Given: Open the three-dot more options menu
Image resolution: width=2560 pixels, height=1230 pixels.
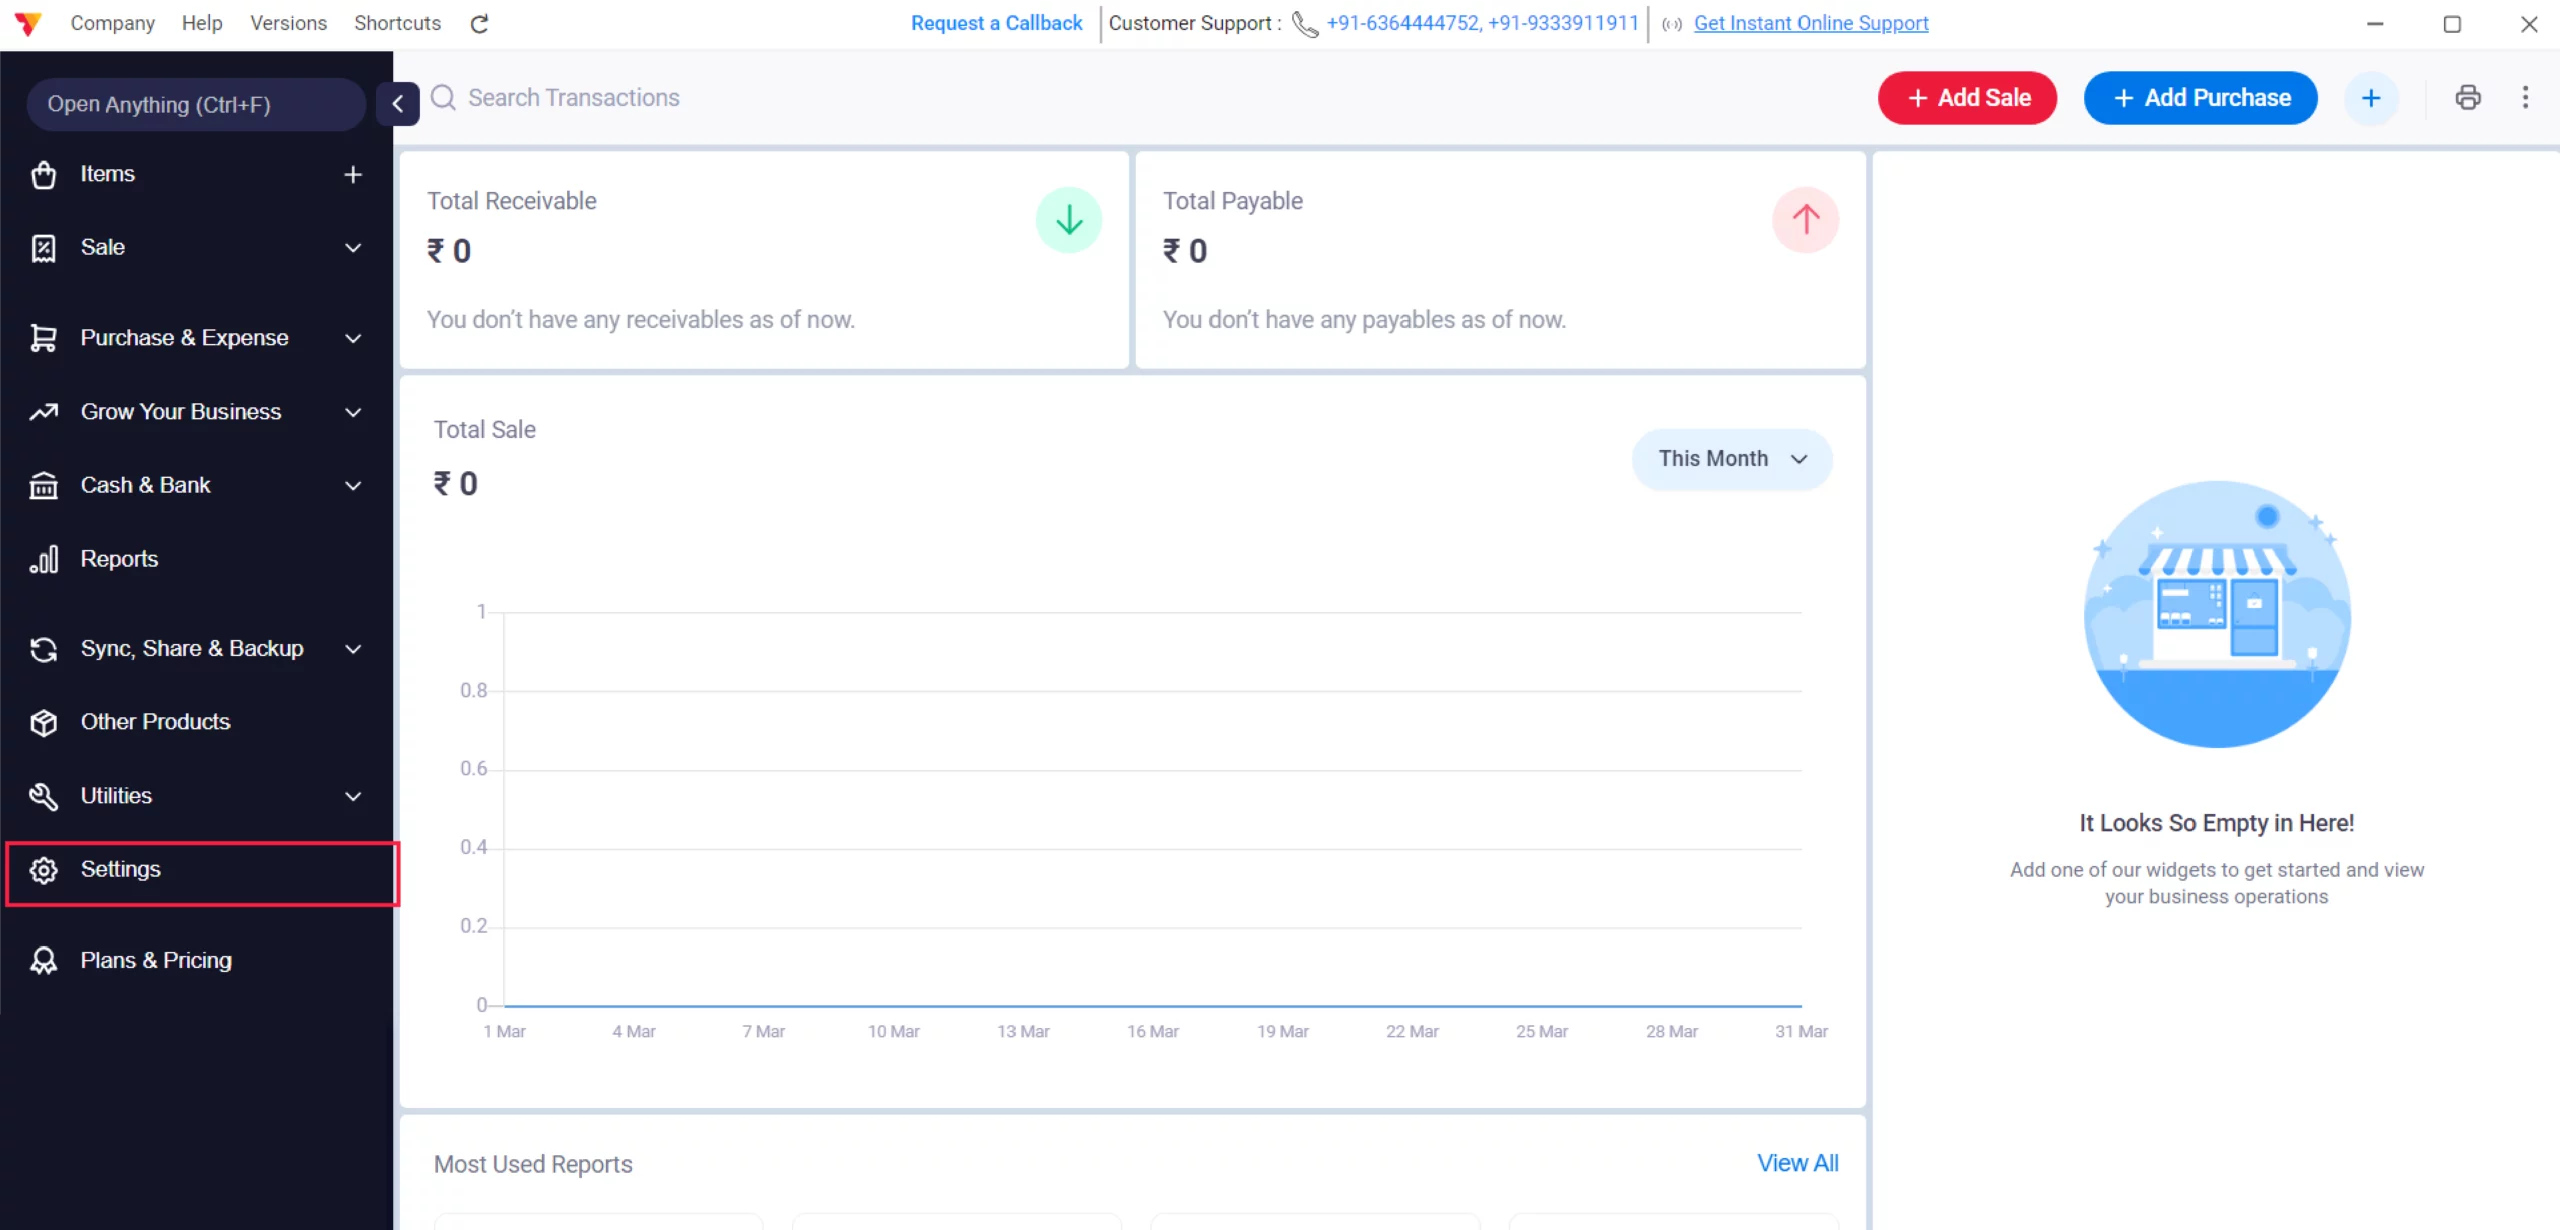Looking at the screenshot, I should (2525, 97).
